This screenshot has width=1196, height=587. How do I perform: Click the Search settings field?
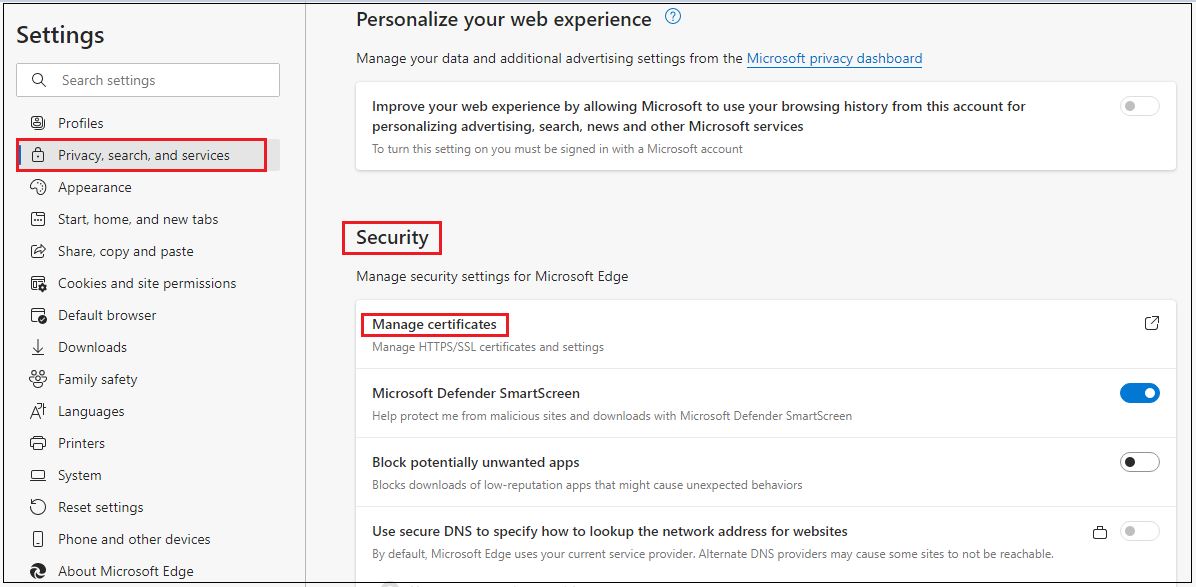pyautogui.click(x=160, y=80)
